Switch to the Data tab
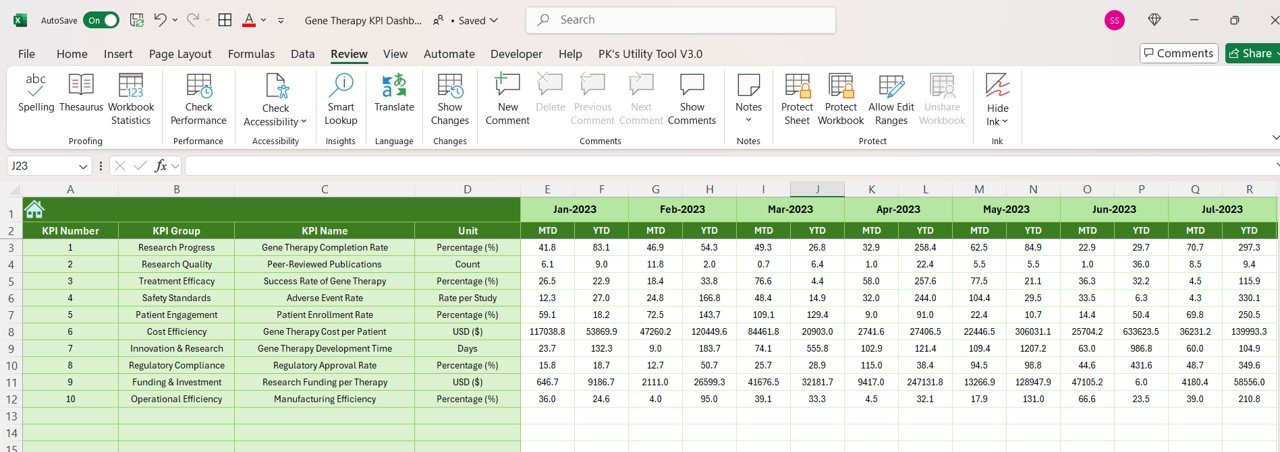 click(x=303, y=54)
